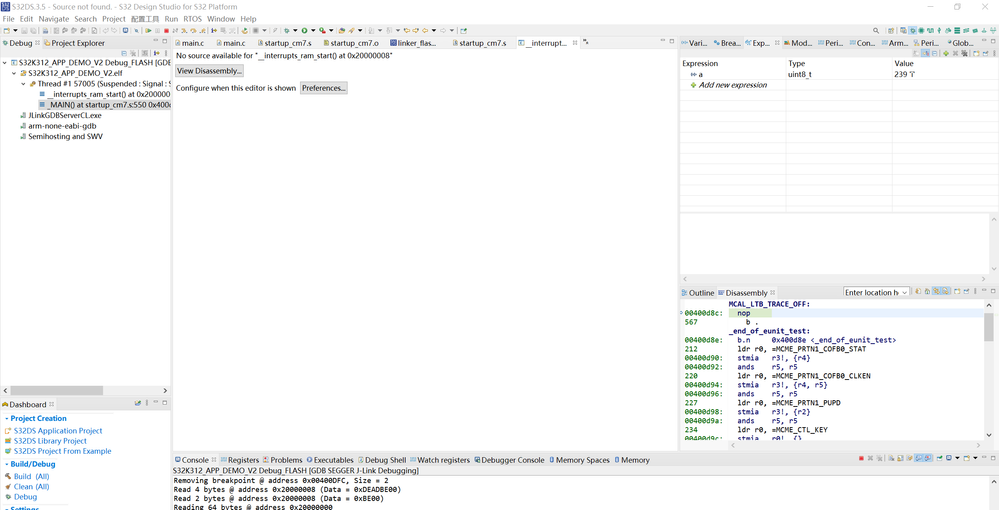Image resolution: width=999 pixels, height=510 pixels.
Task: Click Go to Program Counter home icon in Disassembly
Action: [x=927, y=291]
